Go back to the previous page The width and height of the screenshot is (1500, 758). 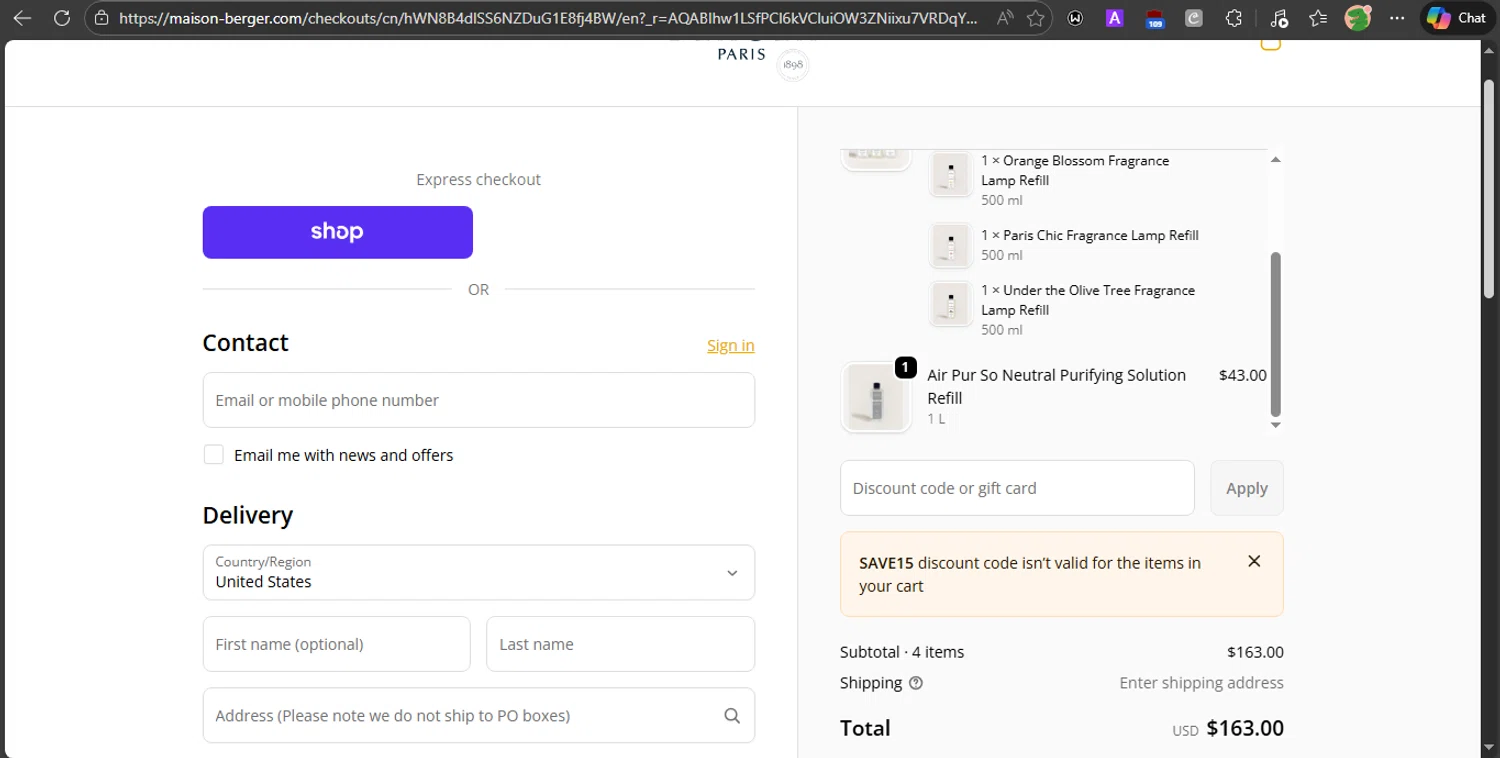pos(22,18)
